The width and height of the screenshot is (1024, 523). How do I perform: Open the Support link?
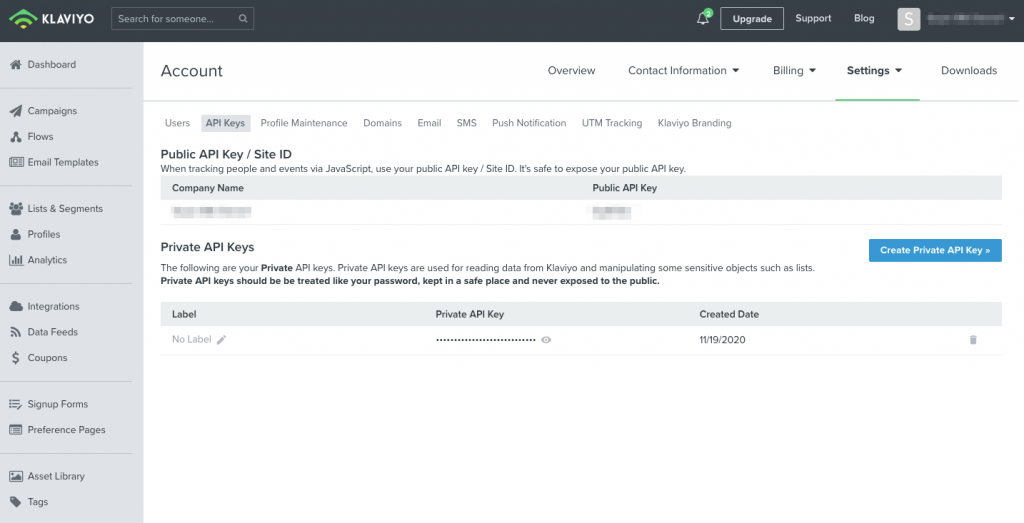813,18
